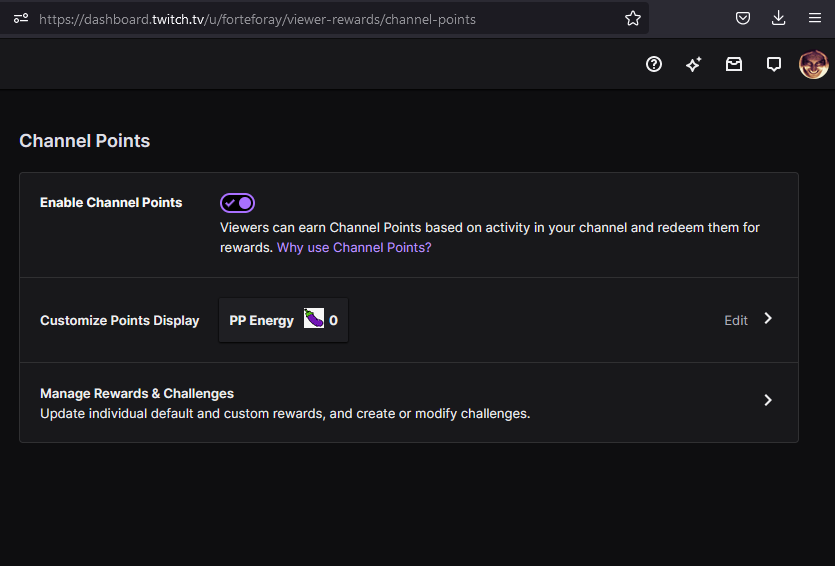Open the Firefox hamburger application menu
Viewport: 835px width, 566px height.
tap(815, 19)
